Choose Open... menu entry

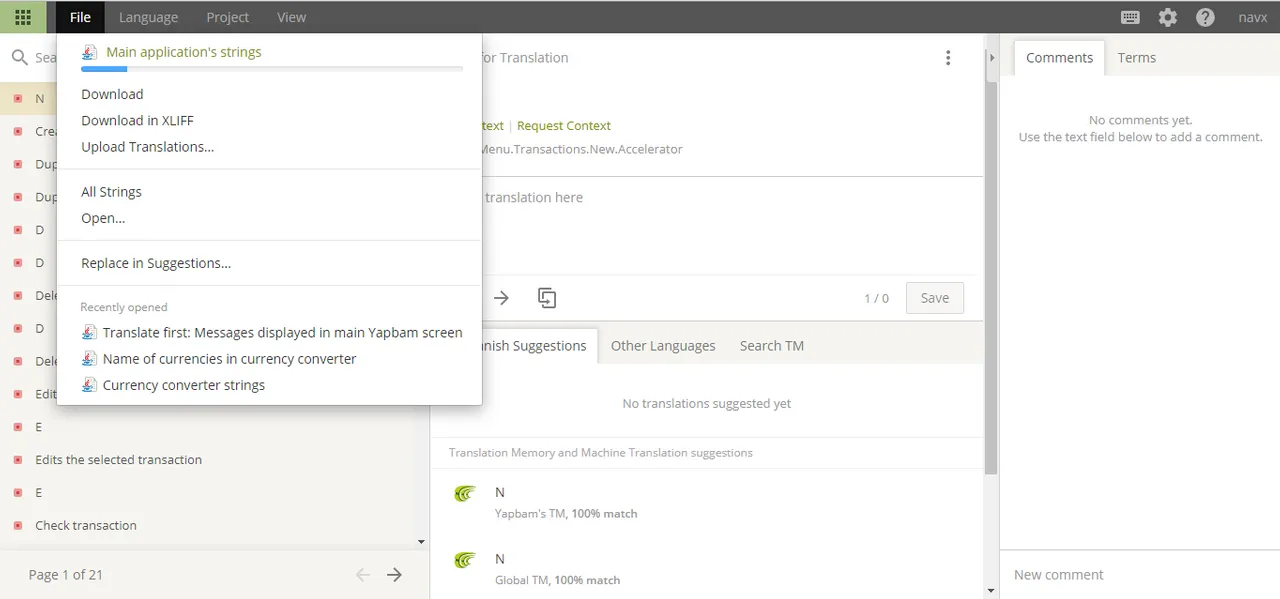(x=103, y=218)
